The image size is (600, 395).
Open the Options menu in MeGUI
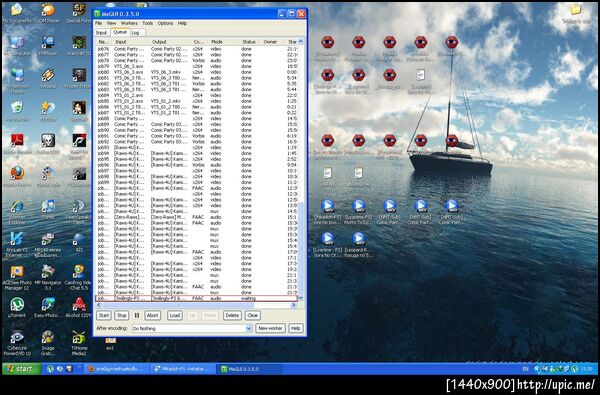coord(165,23)
